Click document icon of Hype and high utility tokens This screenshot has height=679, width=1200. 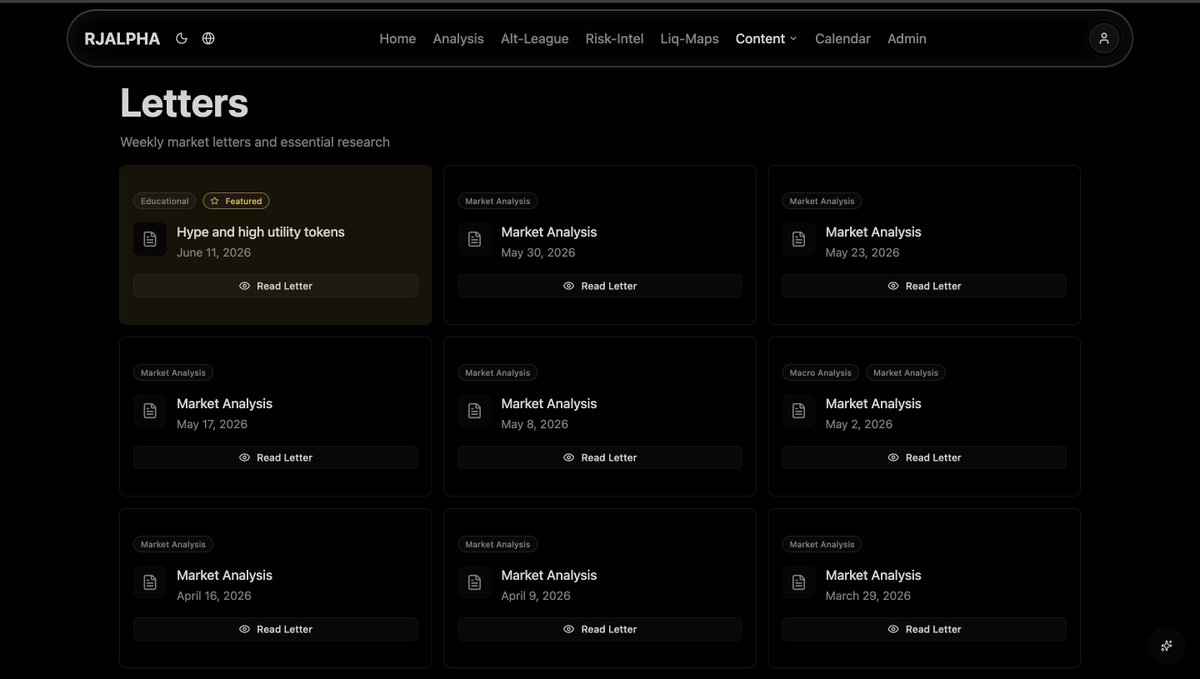150,239
